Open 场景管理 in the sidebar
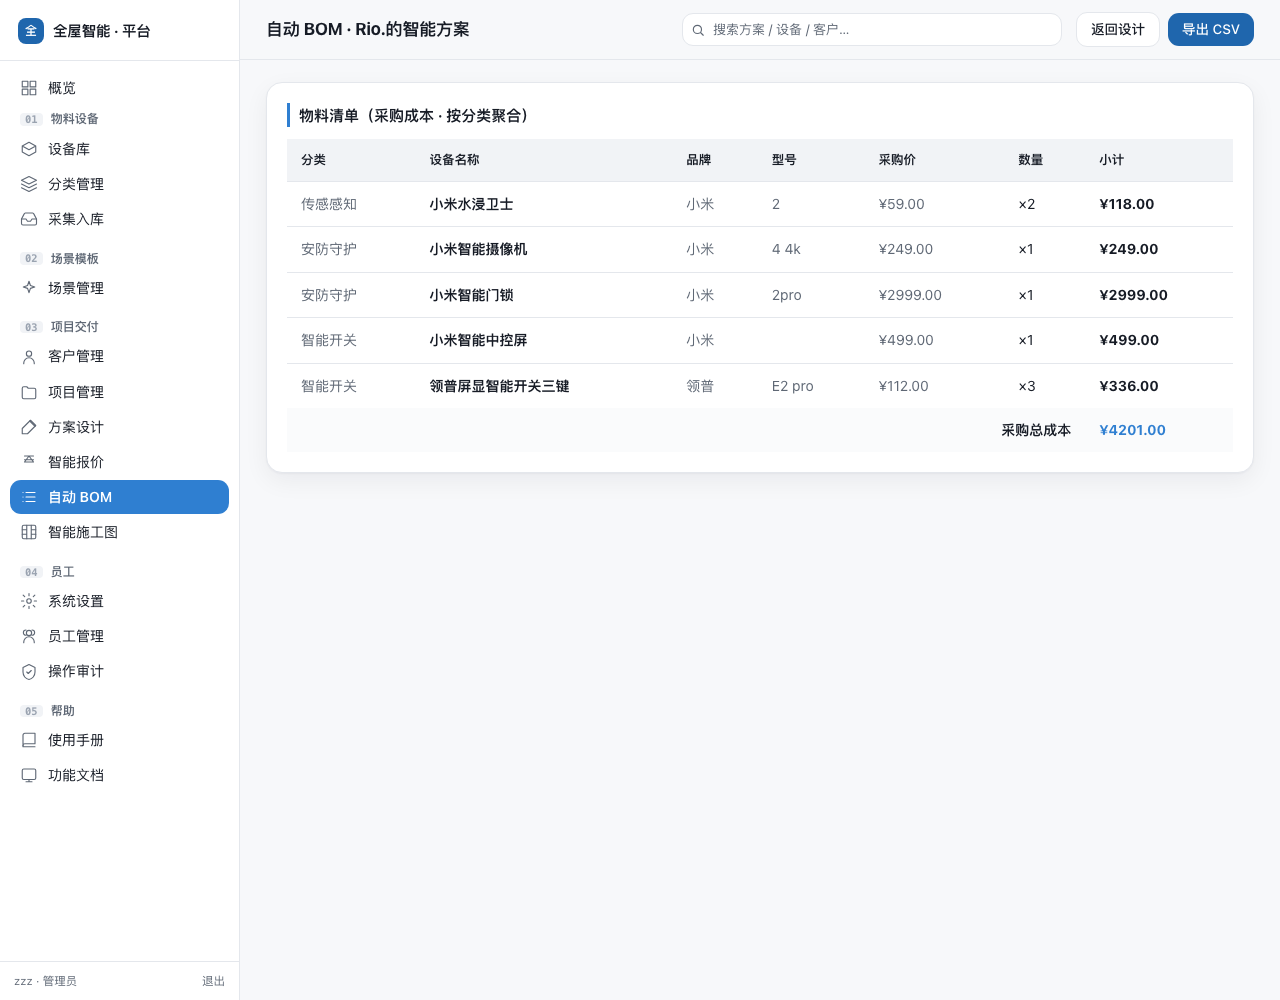Screen dimensions: 1280x1000 119,288
